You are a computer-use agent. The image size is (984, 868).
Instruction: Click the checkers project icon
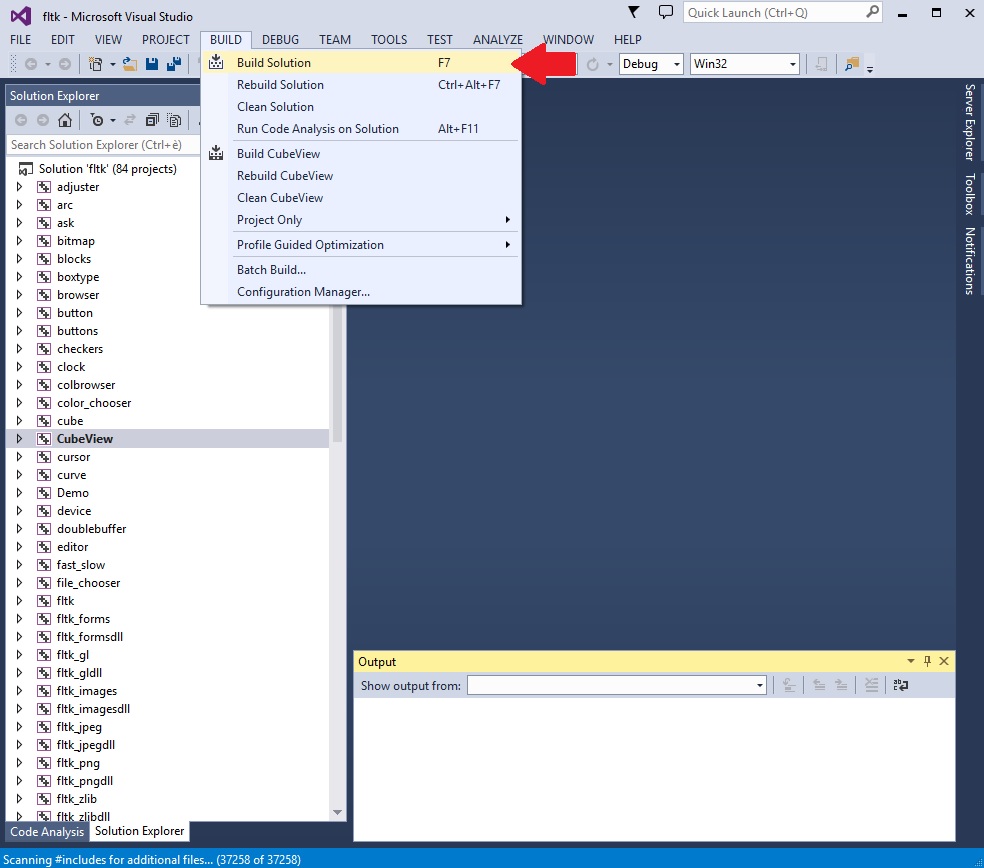point(44,349)
